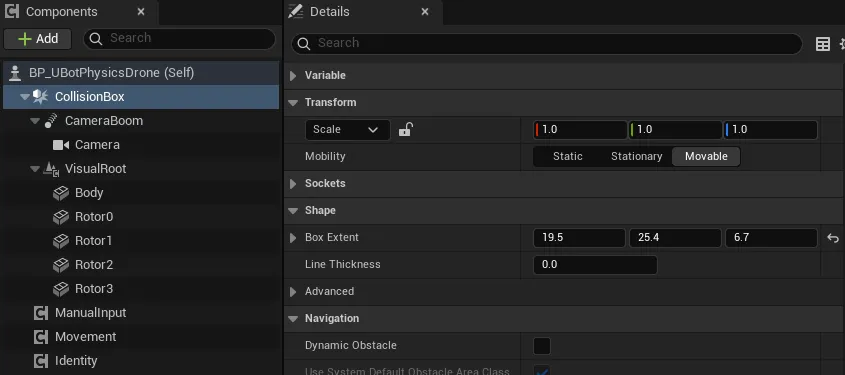Image resolution: width=845 pixels, height=375 pixels.
Task: Click the VisualRoot scene component icon
Action: coord(51,169)
